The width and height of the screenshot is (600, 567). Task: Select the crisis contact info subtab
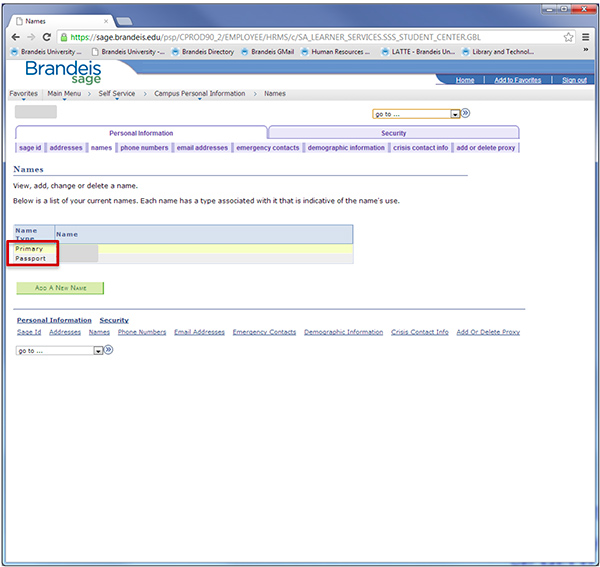tap(421, 148)
